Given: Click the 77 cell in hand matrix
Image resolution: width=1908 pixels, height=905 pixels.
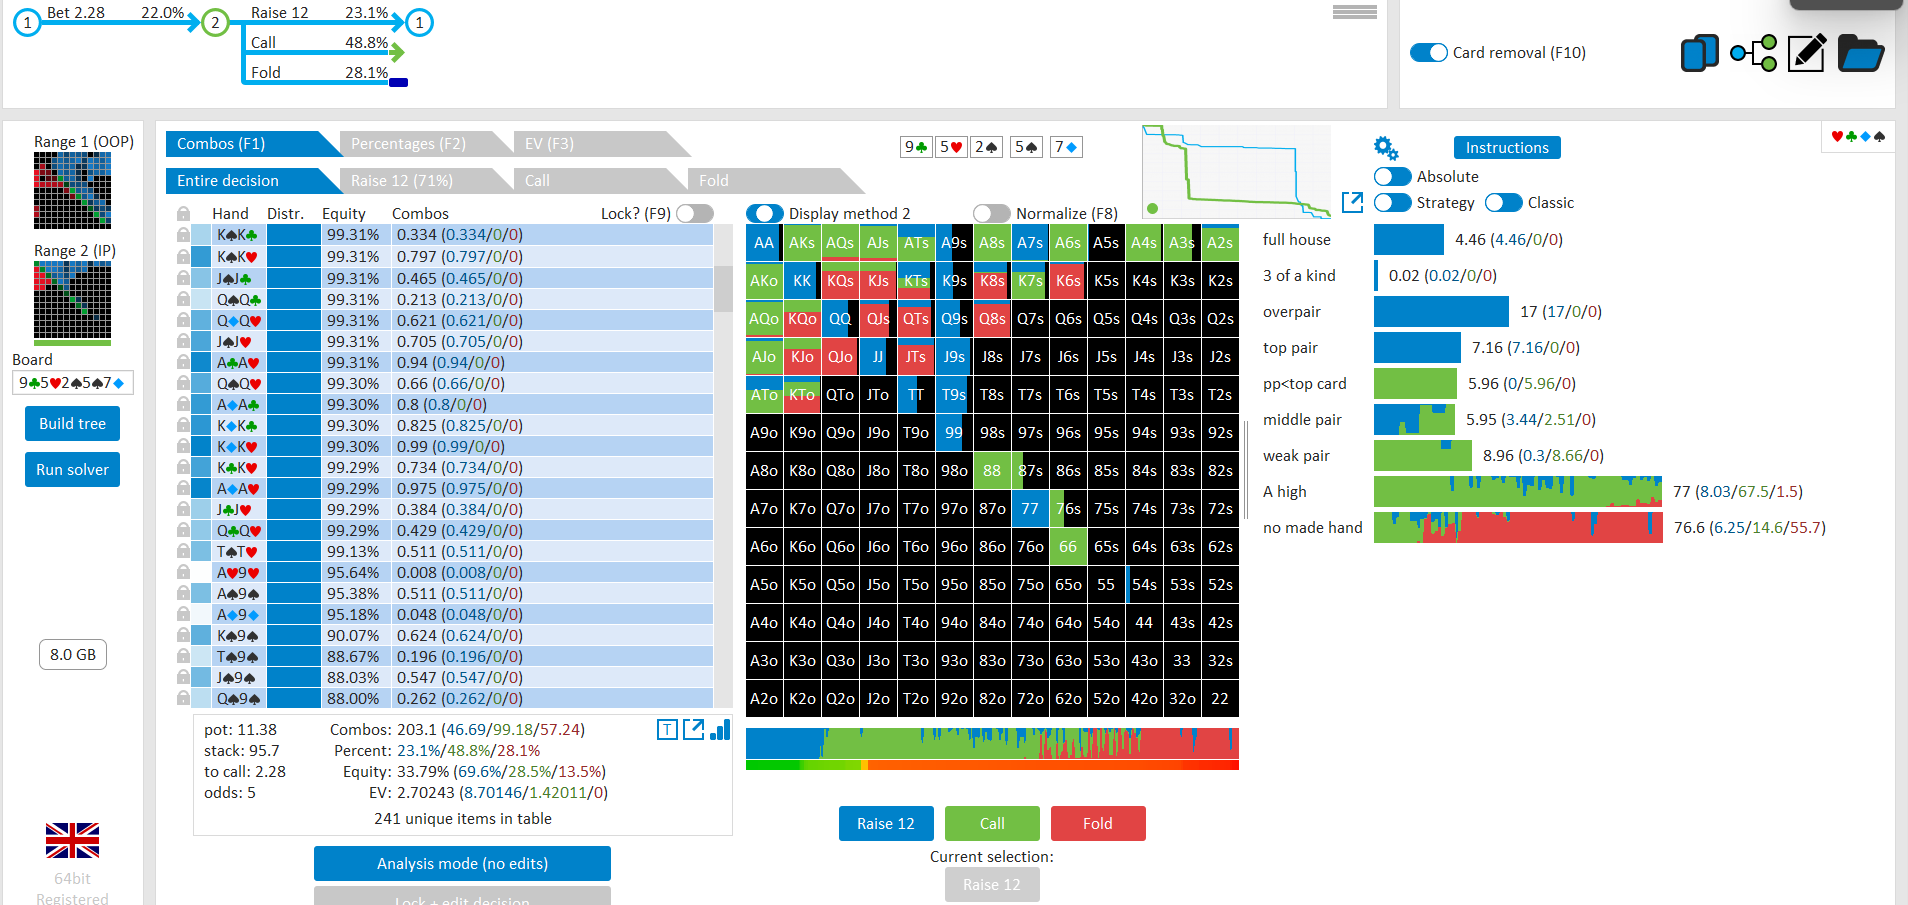Looking at the screenshot, I should pos(1030,509).
